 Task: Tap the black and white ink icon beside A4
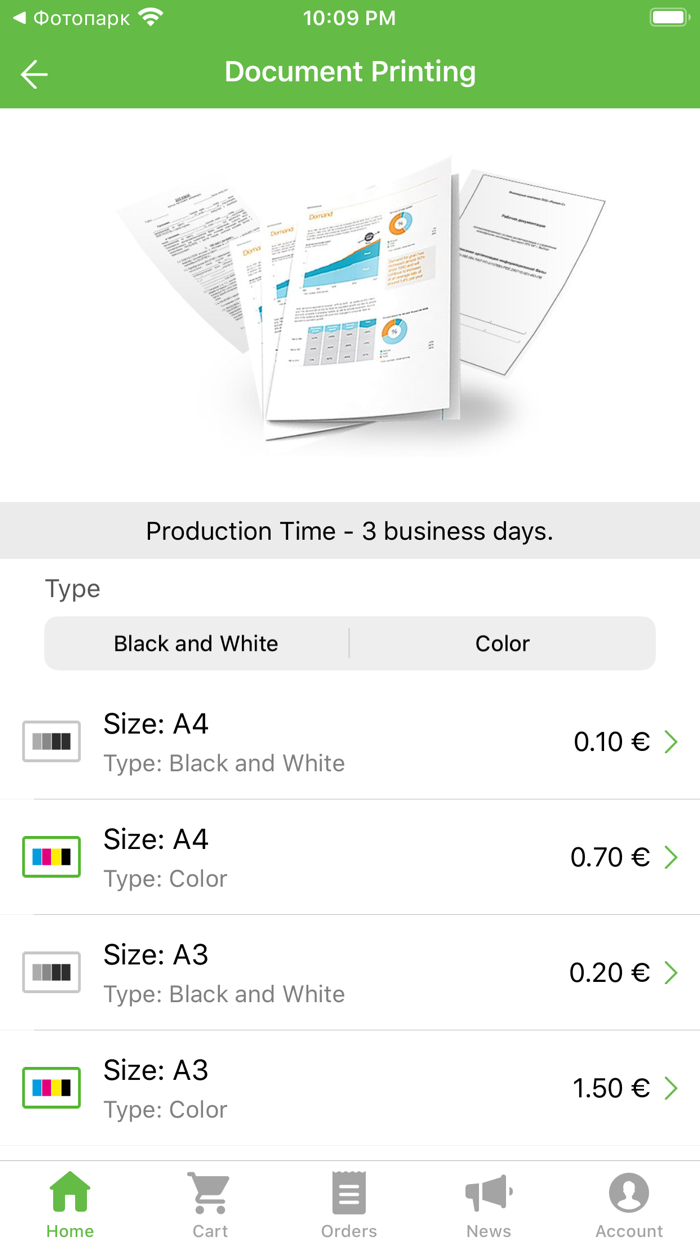51,742
